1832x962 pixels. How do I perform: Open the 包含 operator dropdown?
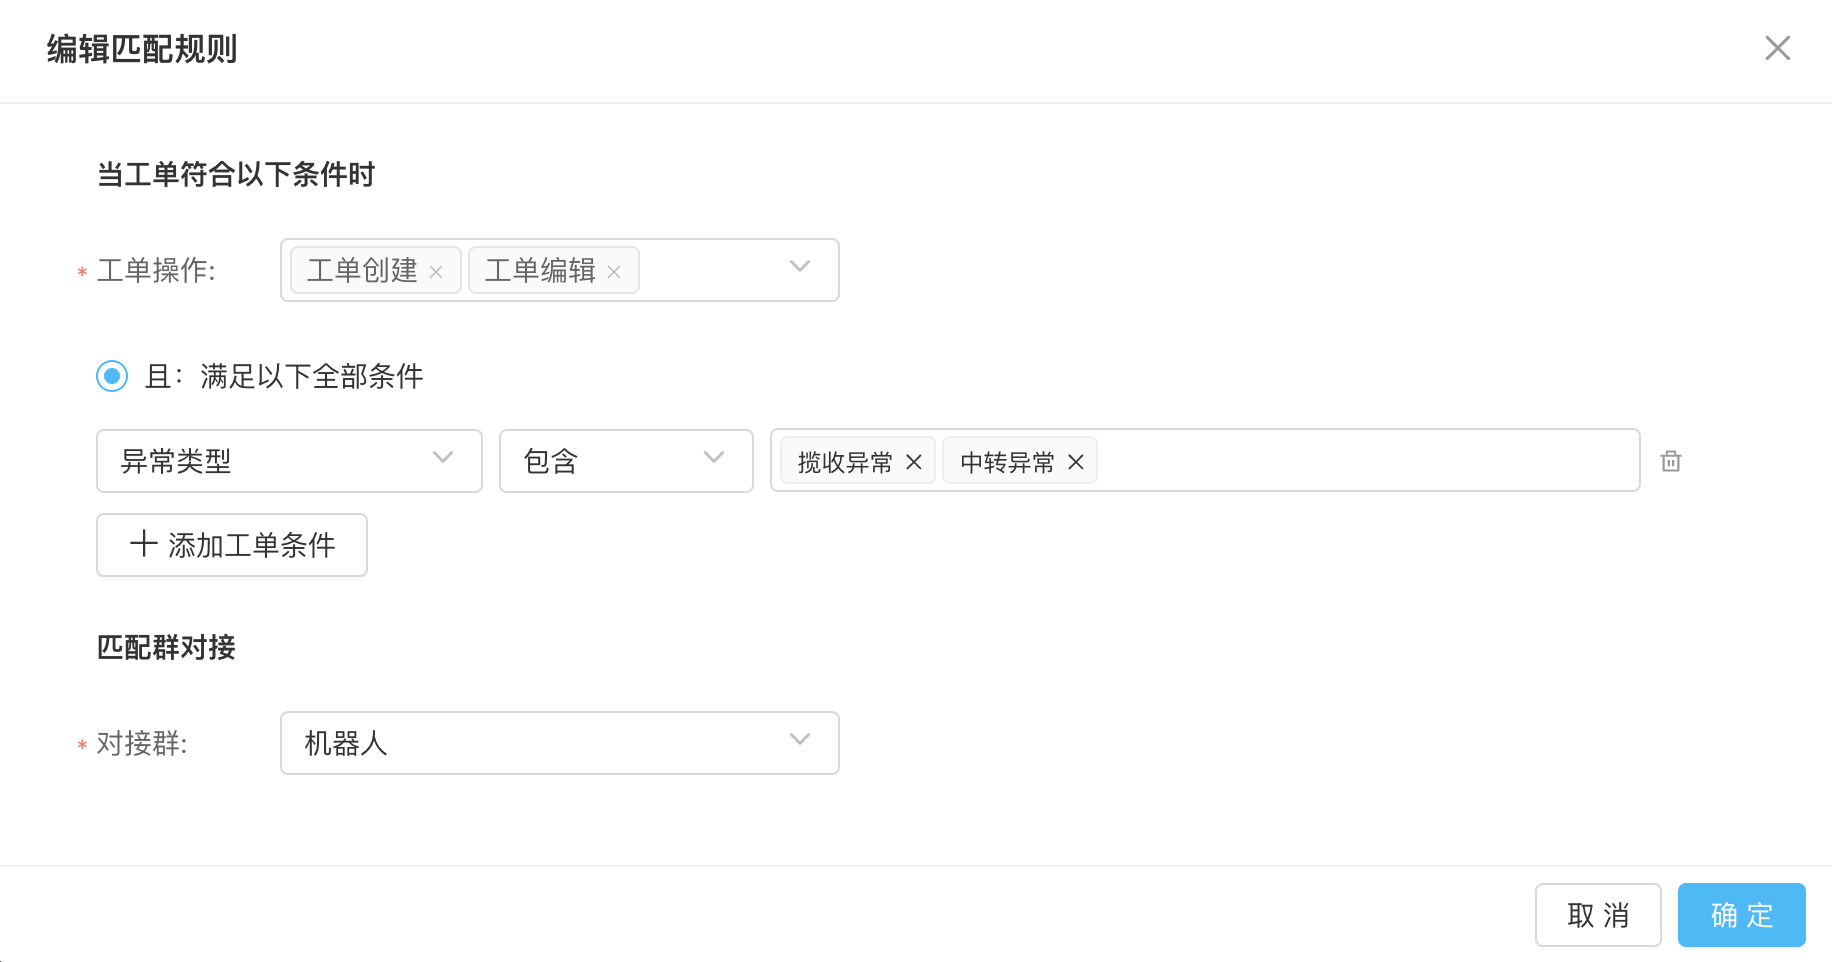pyautogui.click(x=626, y=461)
